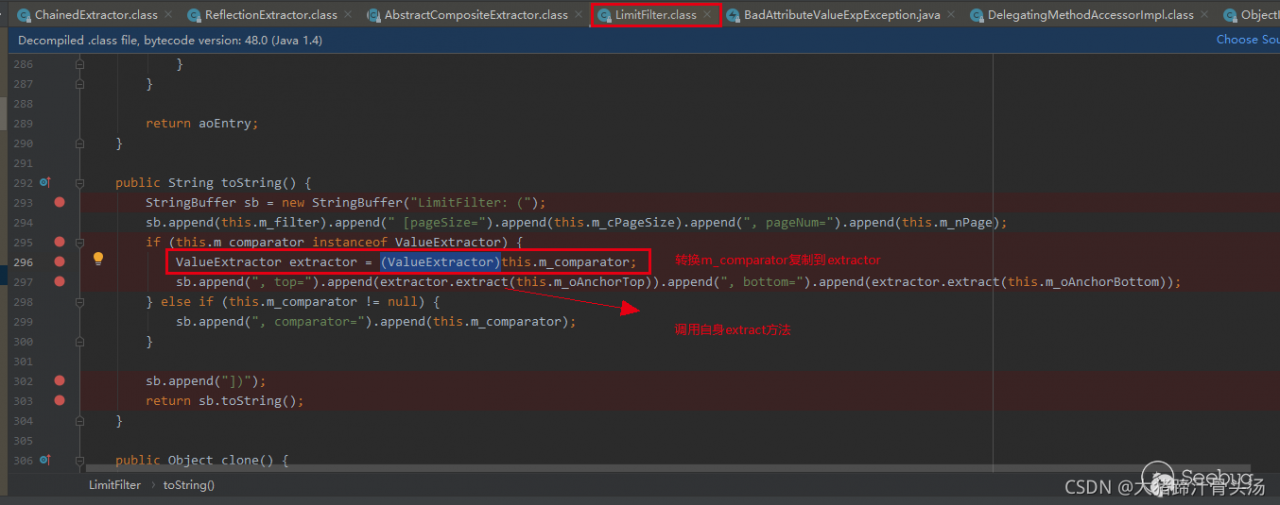The height and width of the screenshot is (505, 1280).
Task: Close the BadAttributeValueExpException.java tab
Action: [951, 15]
